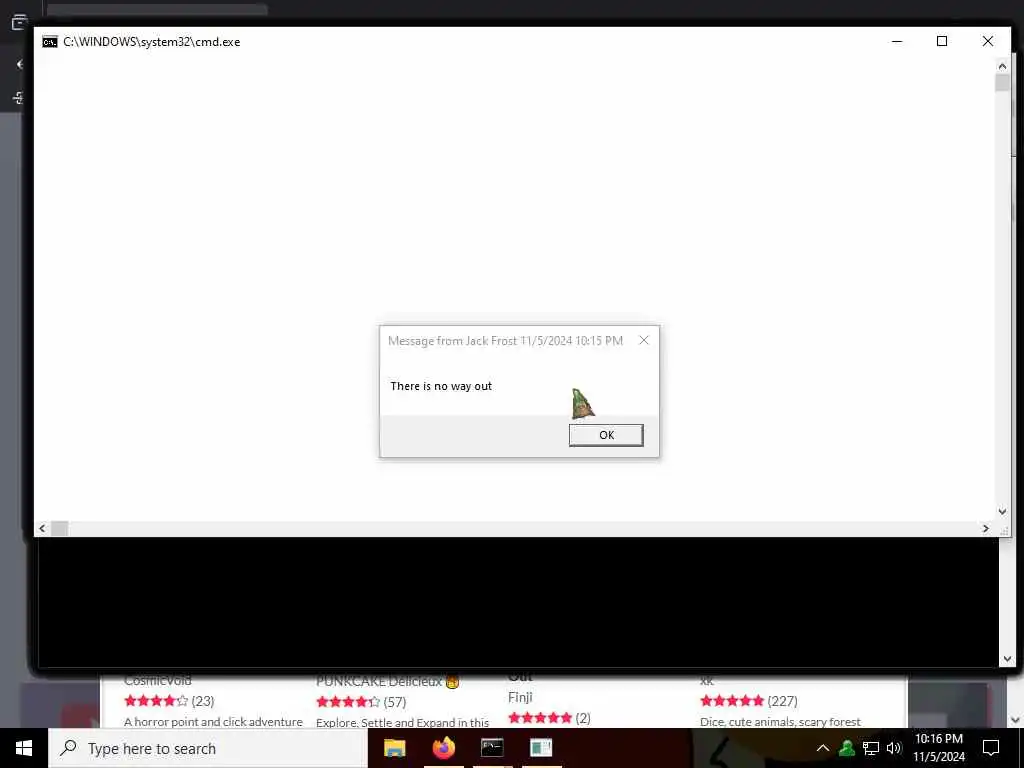Click PUNKCAKE Delicieux author in browser
Image resolution: width=1024 pixels, height=768 pixels.
pos(379,682)
